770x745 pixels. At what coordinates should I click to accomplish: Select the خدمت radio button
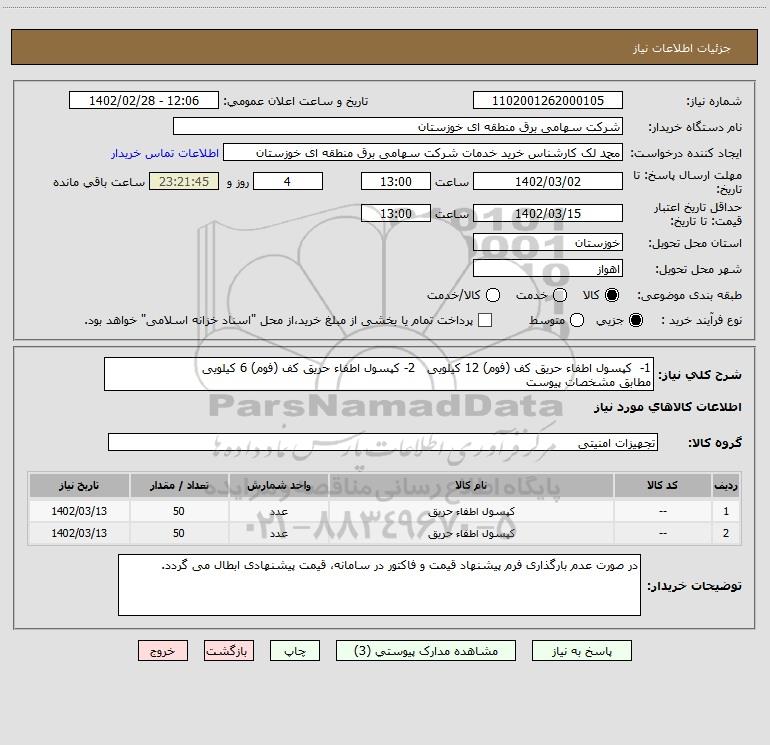point(560,296)
